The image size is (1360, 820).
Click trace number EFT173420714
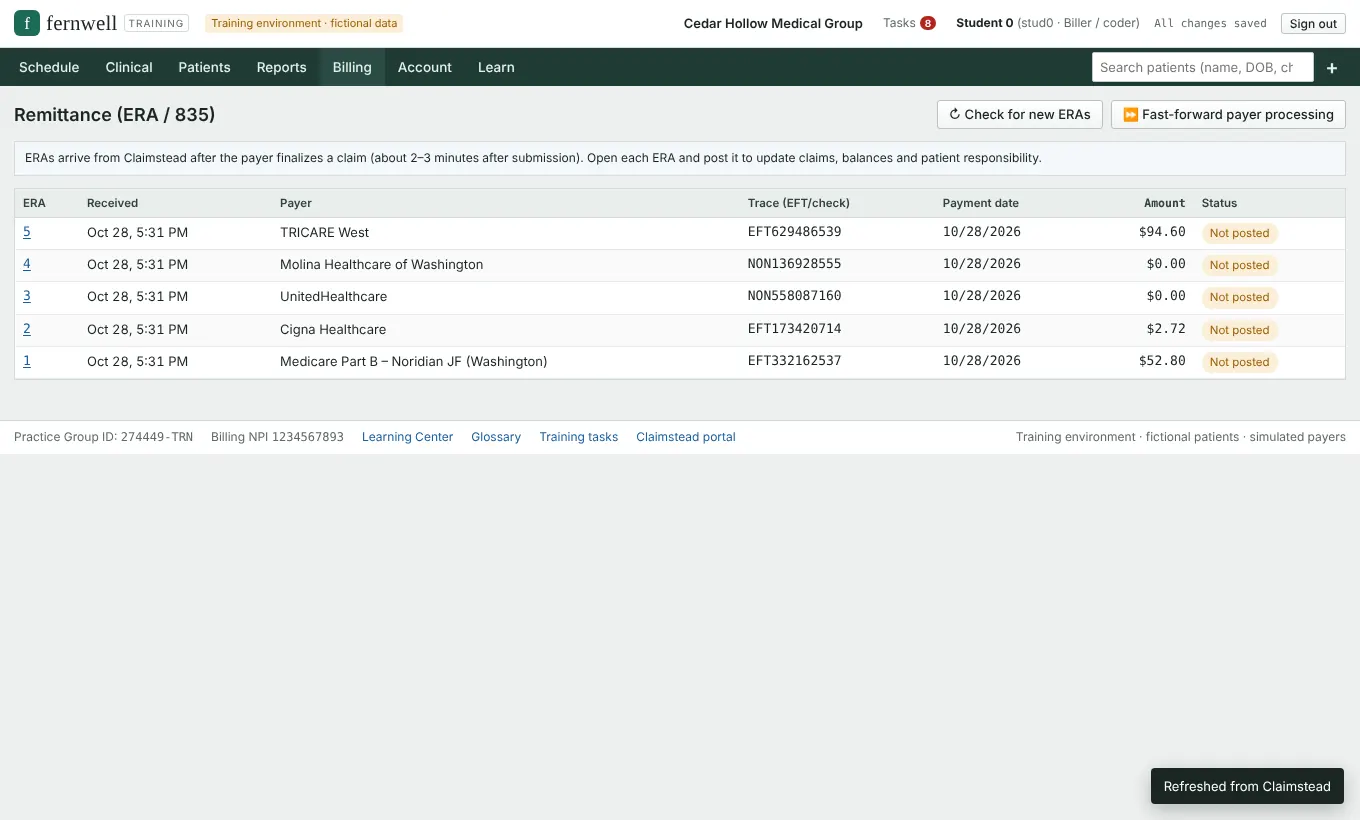point(795,329)
